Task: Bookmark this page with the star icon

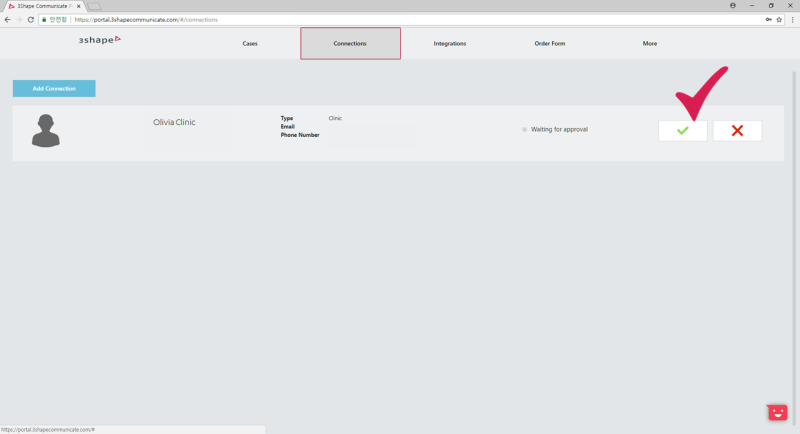Action: 779,19
